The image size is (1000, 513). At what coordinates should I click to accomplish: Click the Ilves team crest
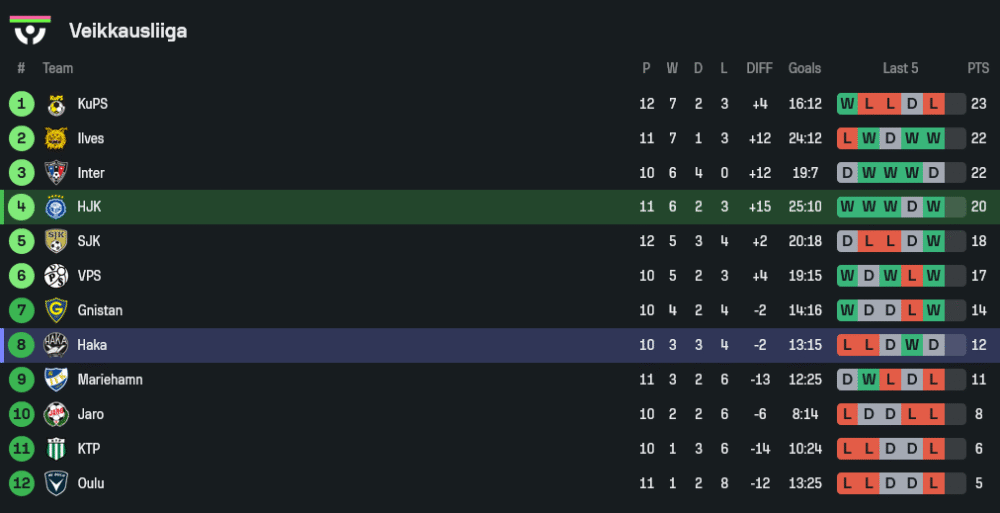(56, 138)
